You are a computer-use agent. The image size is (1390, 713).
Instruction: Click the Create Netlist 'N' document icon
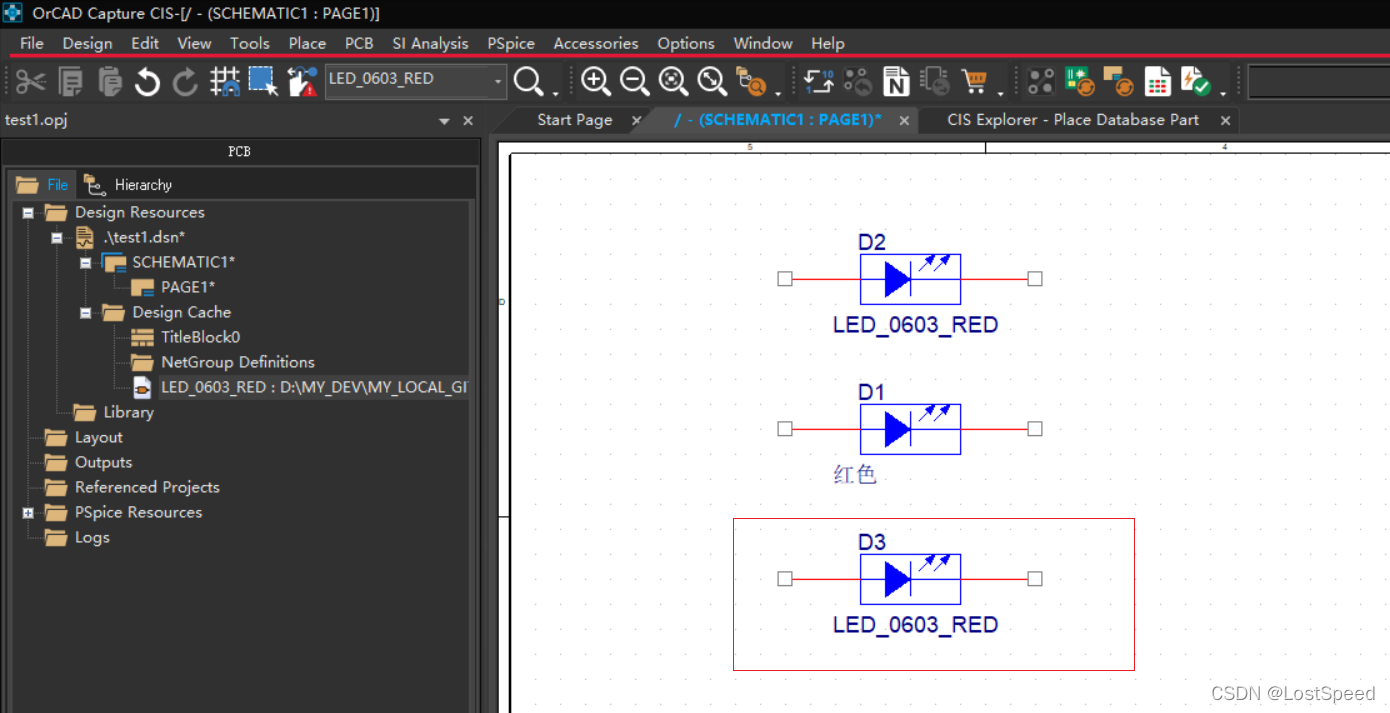click(897, 81)
